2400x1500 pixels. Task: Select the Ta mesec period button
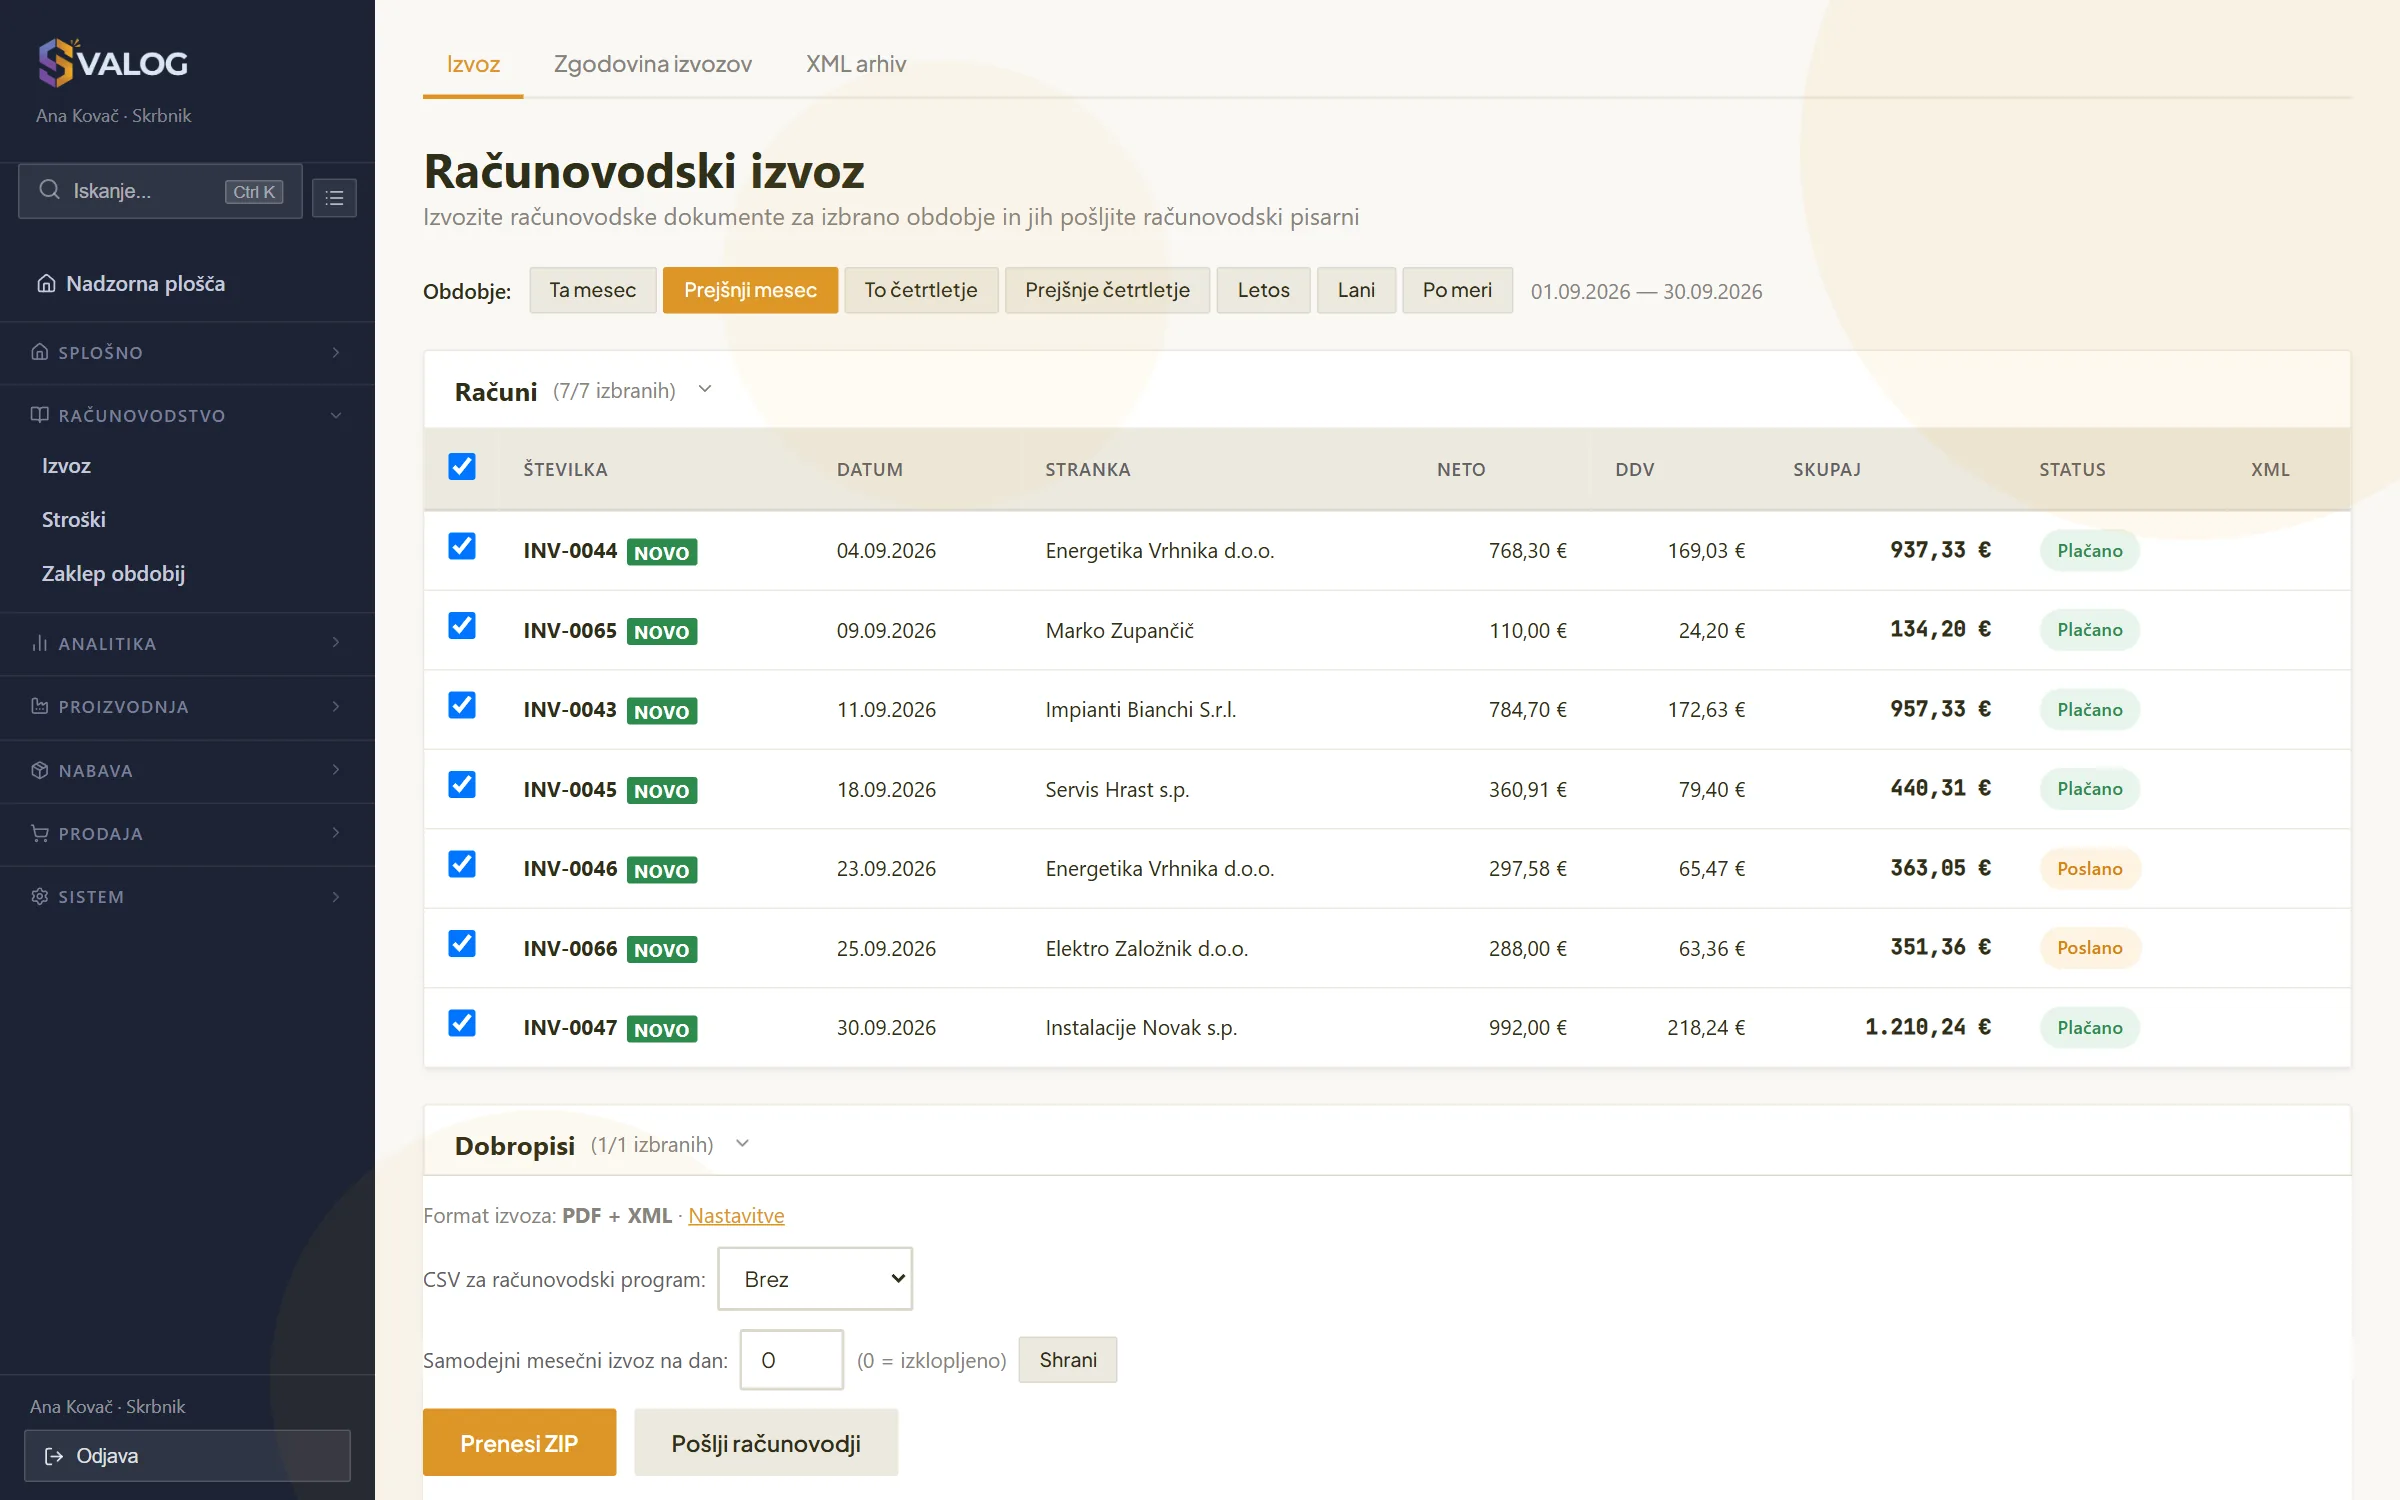pos(593,290)
